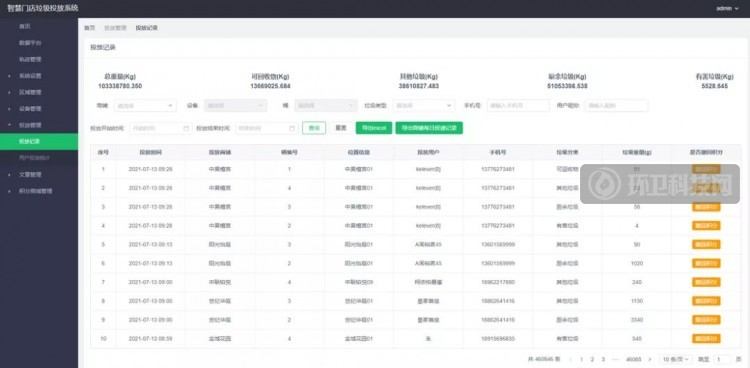
Task: Click the 手机号 input field
Action: [x=518, y=105]
